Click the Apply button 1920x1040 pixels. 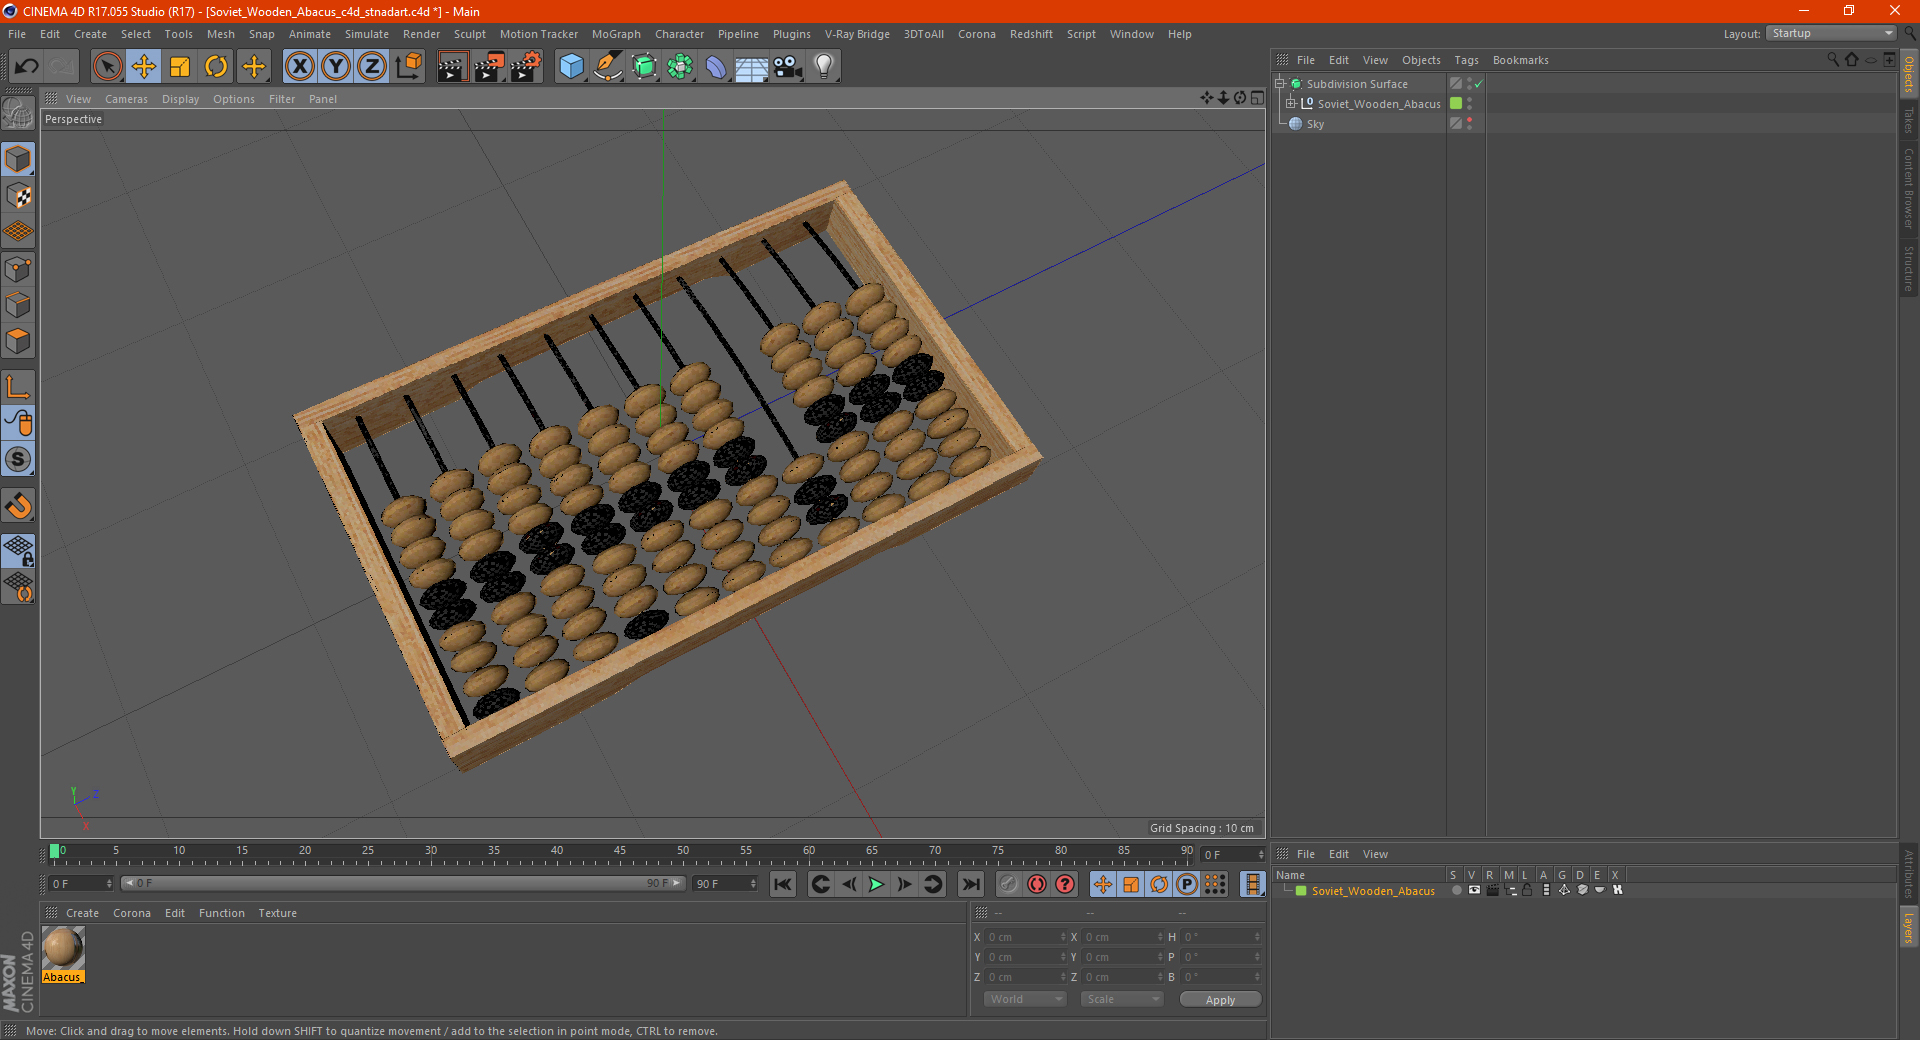point(1220,1000)
